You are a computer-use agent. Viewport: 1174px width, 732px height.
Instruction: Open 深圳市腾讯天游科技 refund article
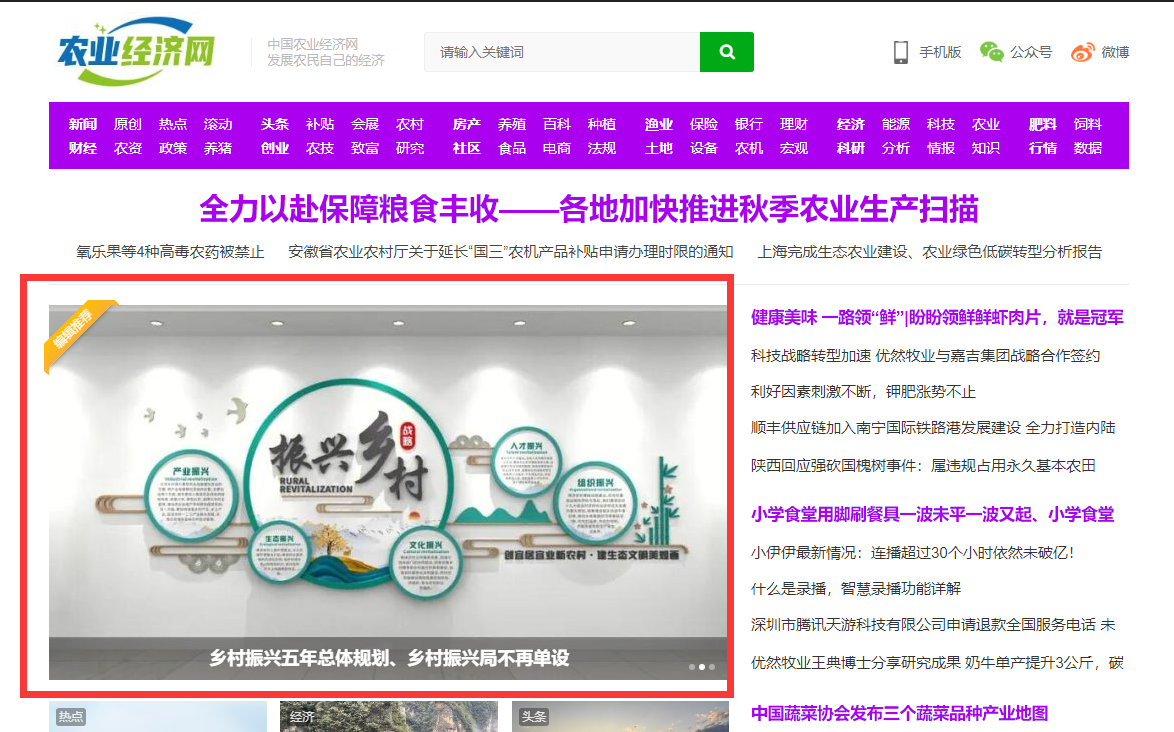coord(933,624)
